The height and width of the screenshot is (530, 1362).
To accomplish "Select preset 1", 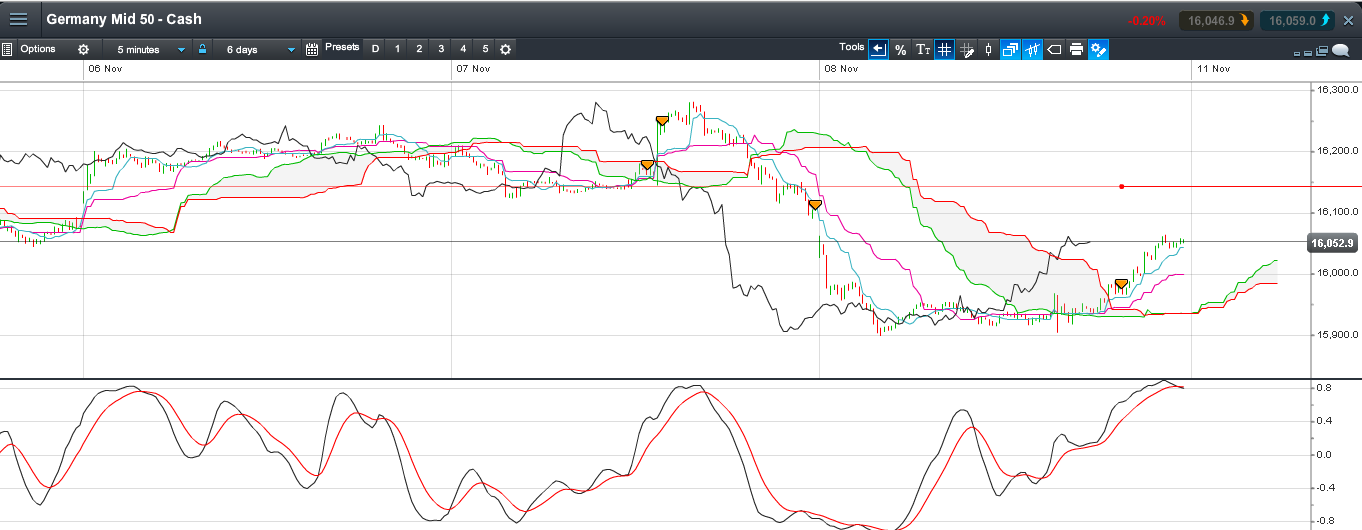I will click(x=397, y=49).
